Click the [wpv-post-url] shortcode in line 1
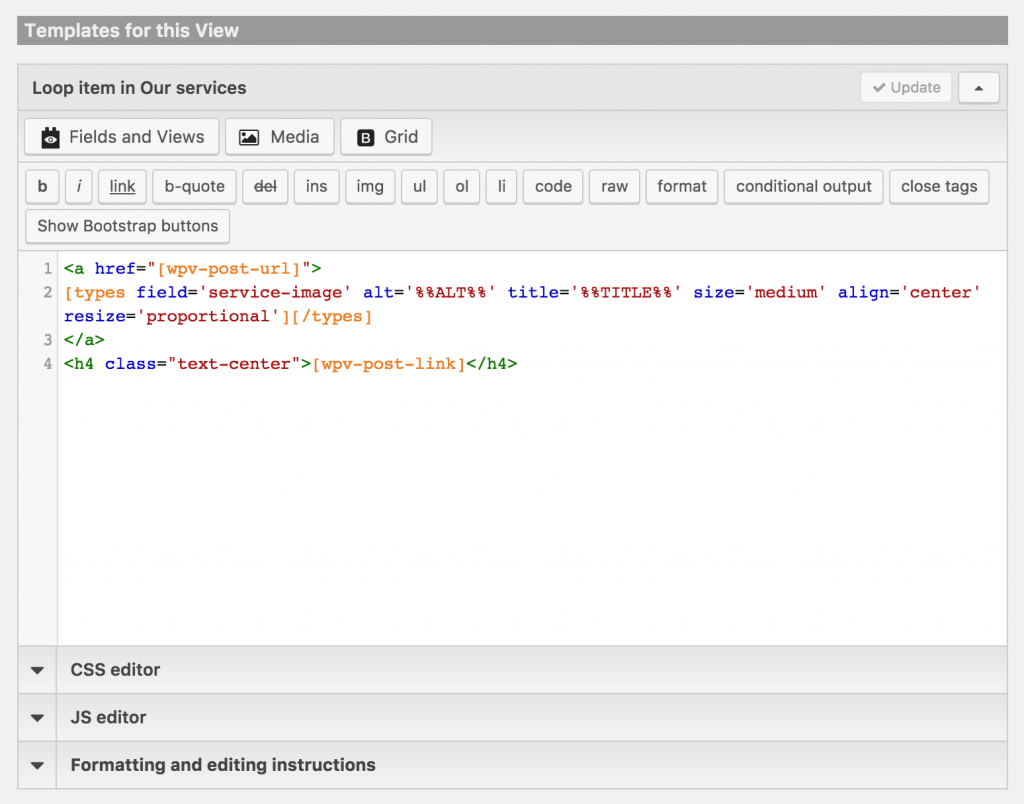The height and width of the screenshot is (804, 1024). [229, 268]
